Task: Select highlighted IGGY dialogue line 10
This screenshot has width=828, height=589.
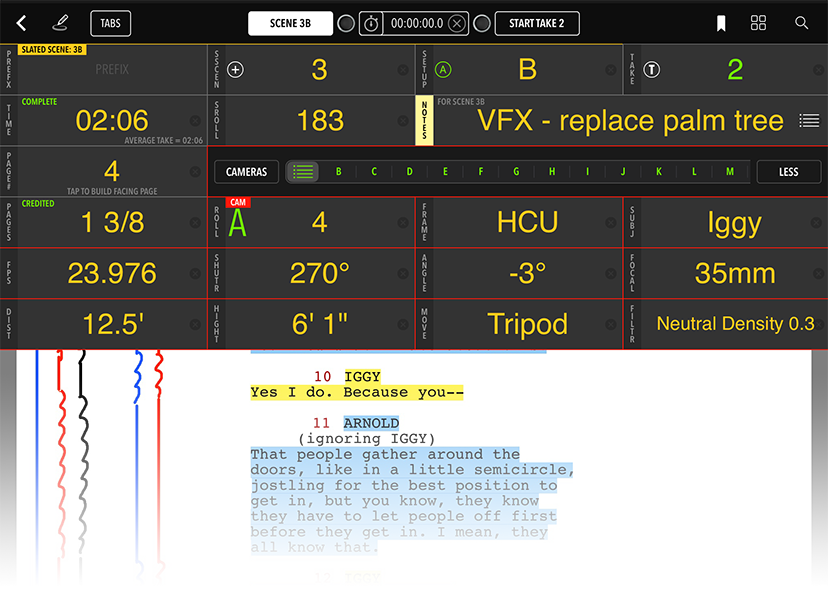Action: [357, 392]
